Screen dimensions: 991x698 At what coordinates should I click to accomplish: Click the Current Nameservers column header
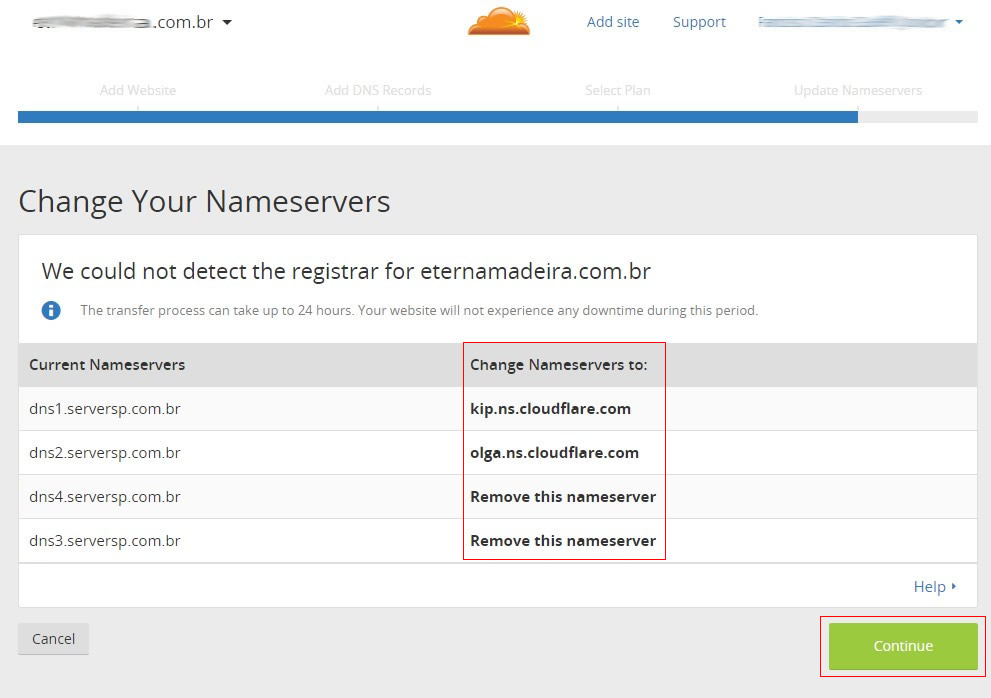point(107,365)
